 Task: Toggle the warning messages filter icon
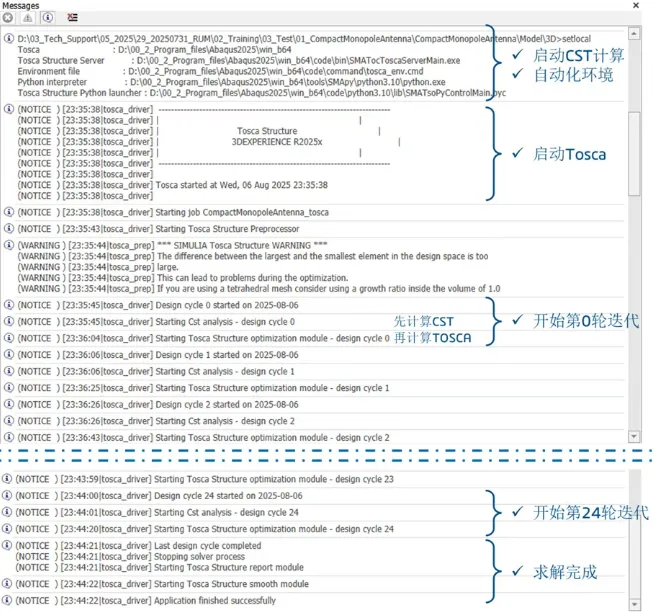[x=28, y=18]
